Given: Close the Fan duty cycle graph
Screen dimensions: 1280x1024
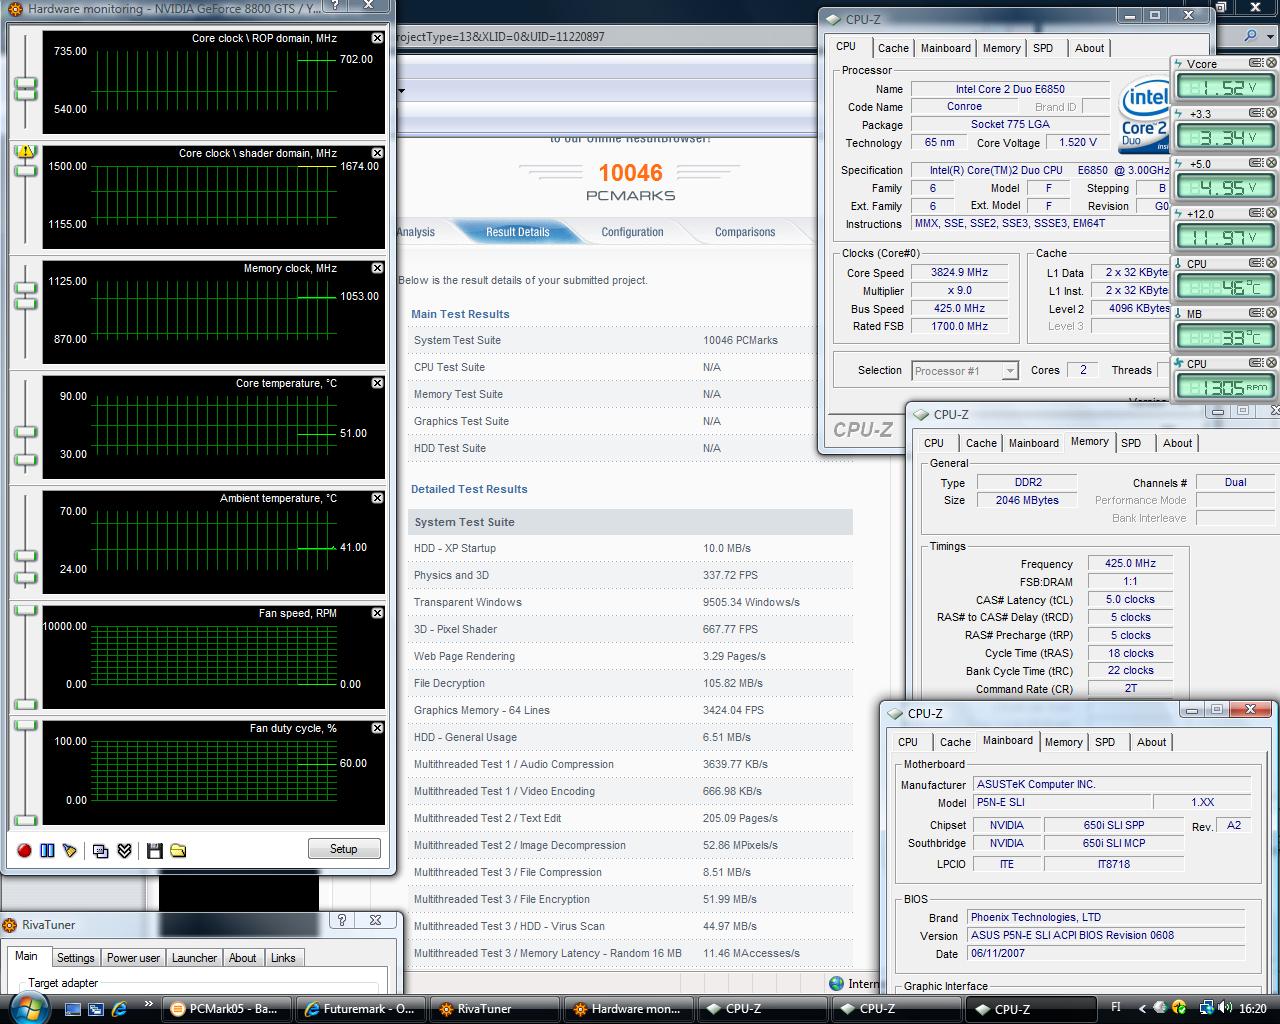Looking at the screenshot, I should (x=377, y=728).
